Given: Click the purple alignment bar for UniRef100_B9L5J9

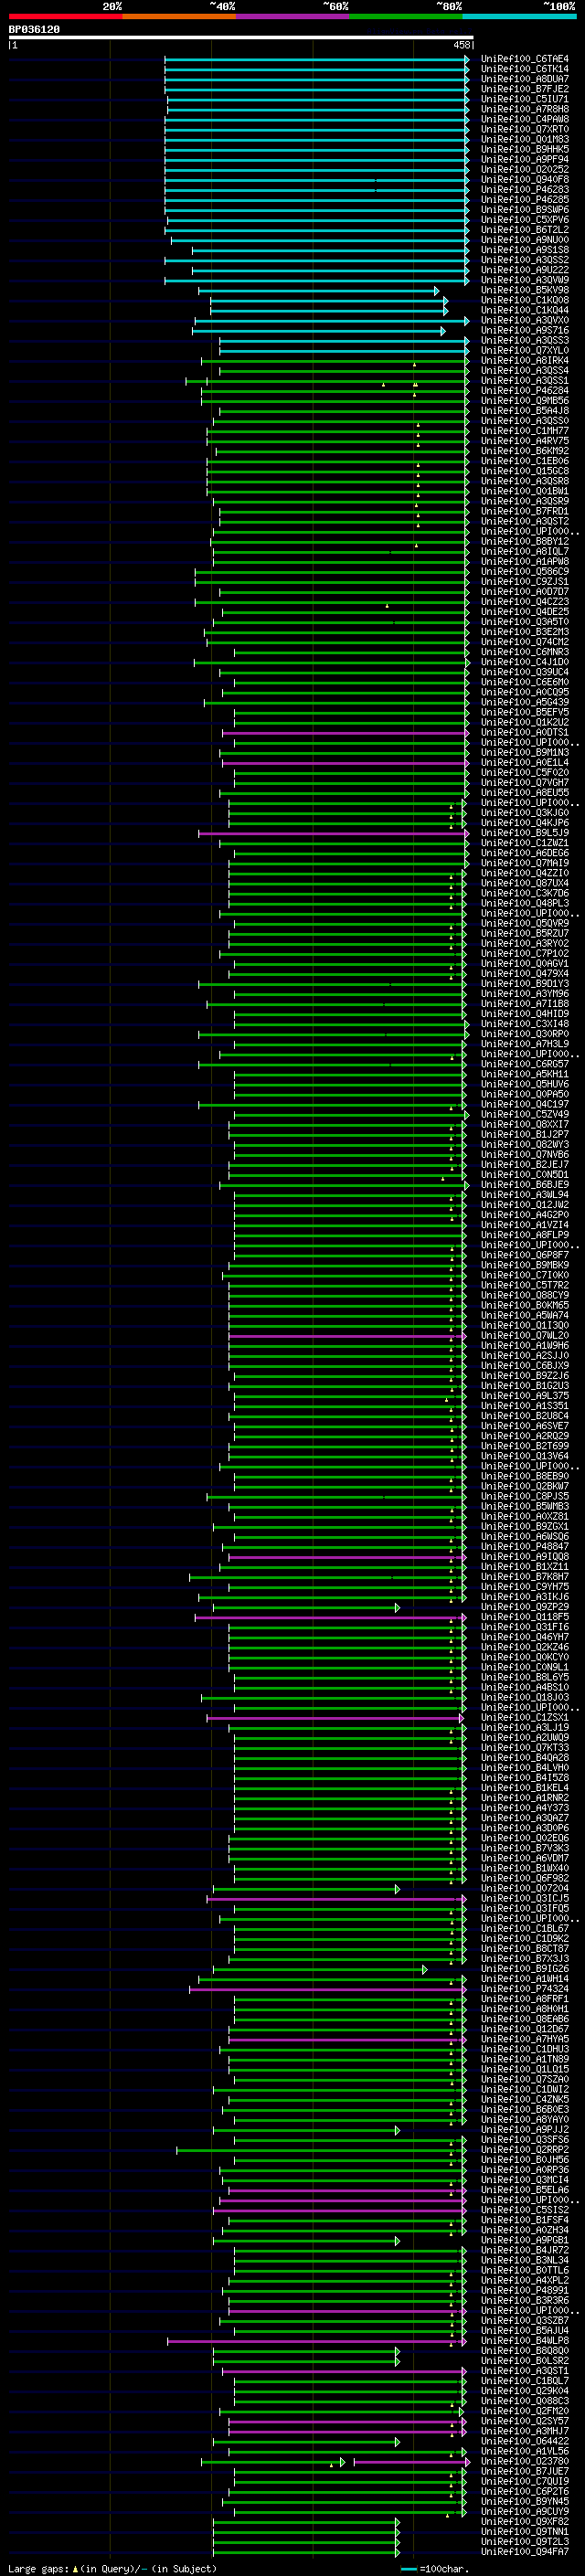Looking at the screenshot, I should [334, 833].
